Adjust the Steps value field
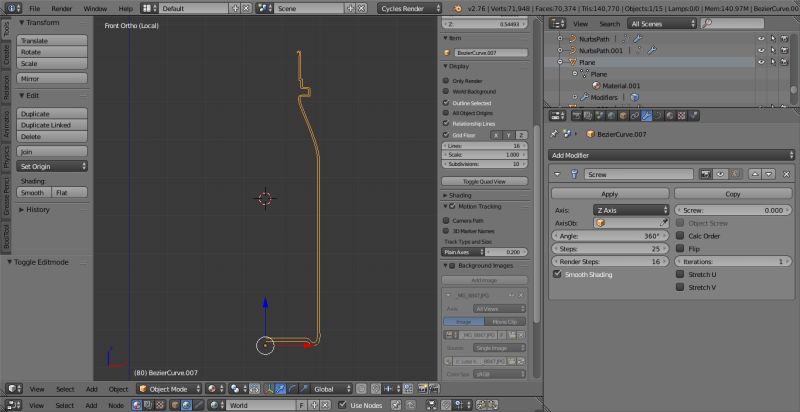Image resolution: width=800 pixels, height=412 pixels. [610, 249]
